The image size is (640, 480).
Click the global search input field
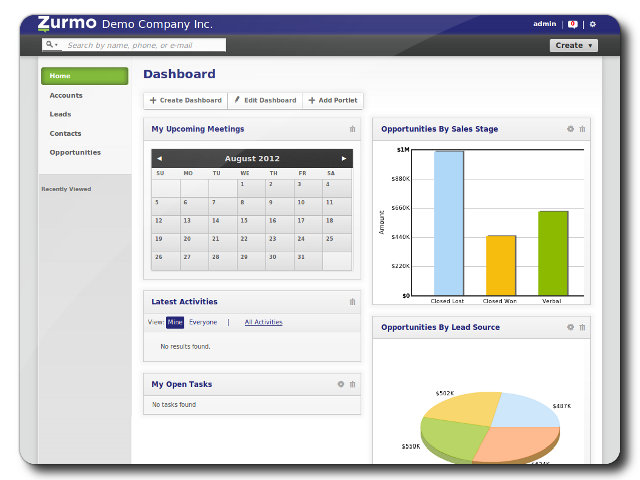coord(144,45)
